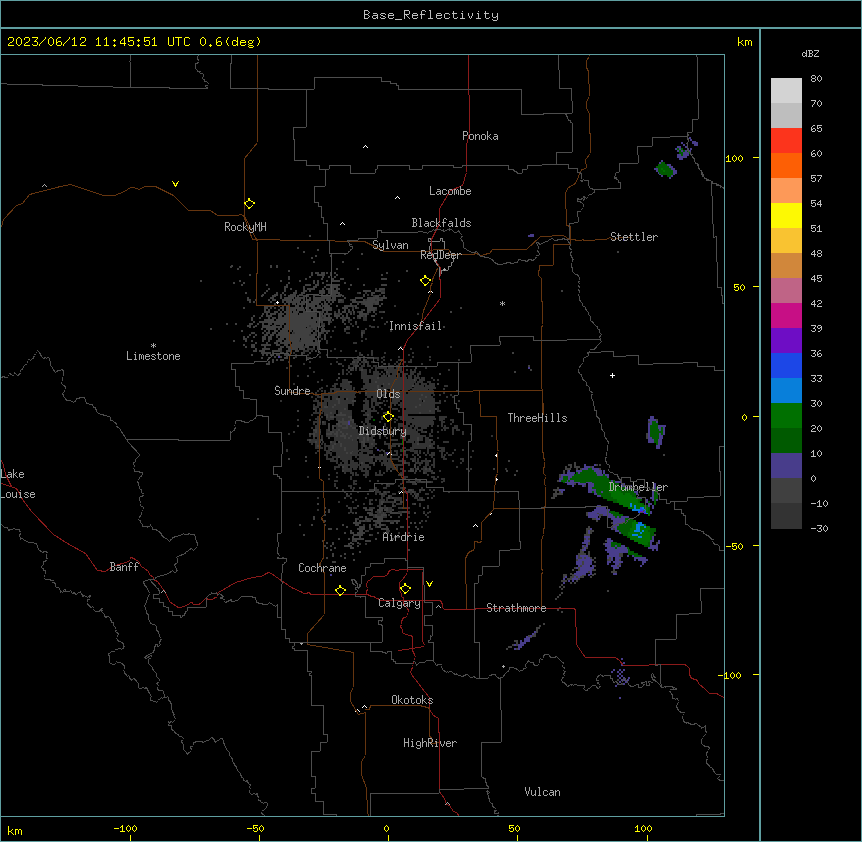862x842 pixels.
Task: Click the Blackfalds label
Action: [x=441, y=223]
